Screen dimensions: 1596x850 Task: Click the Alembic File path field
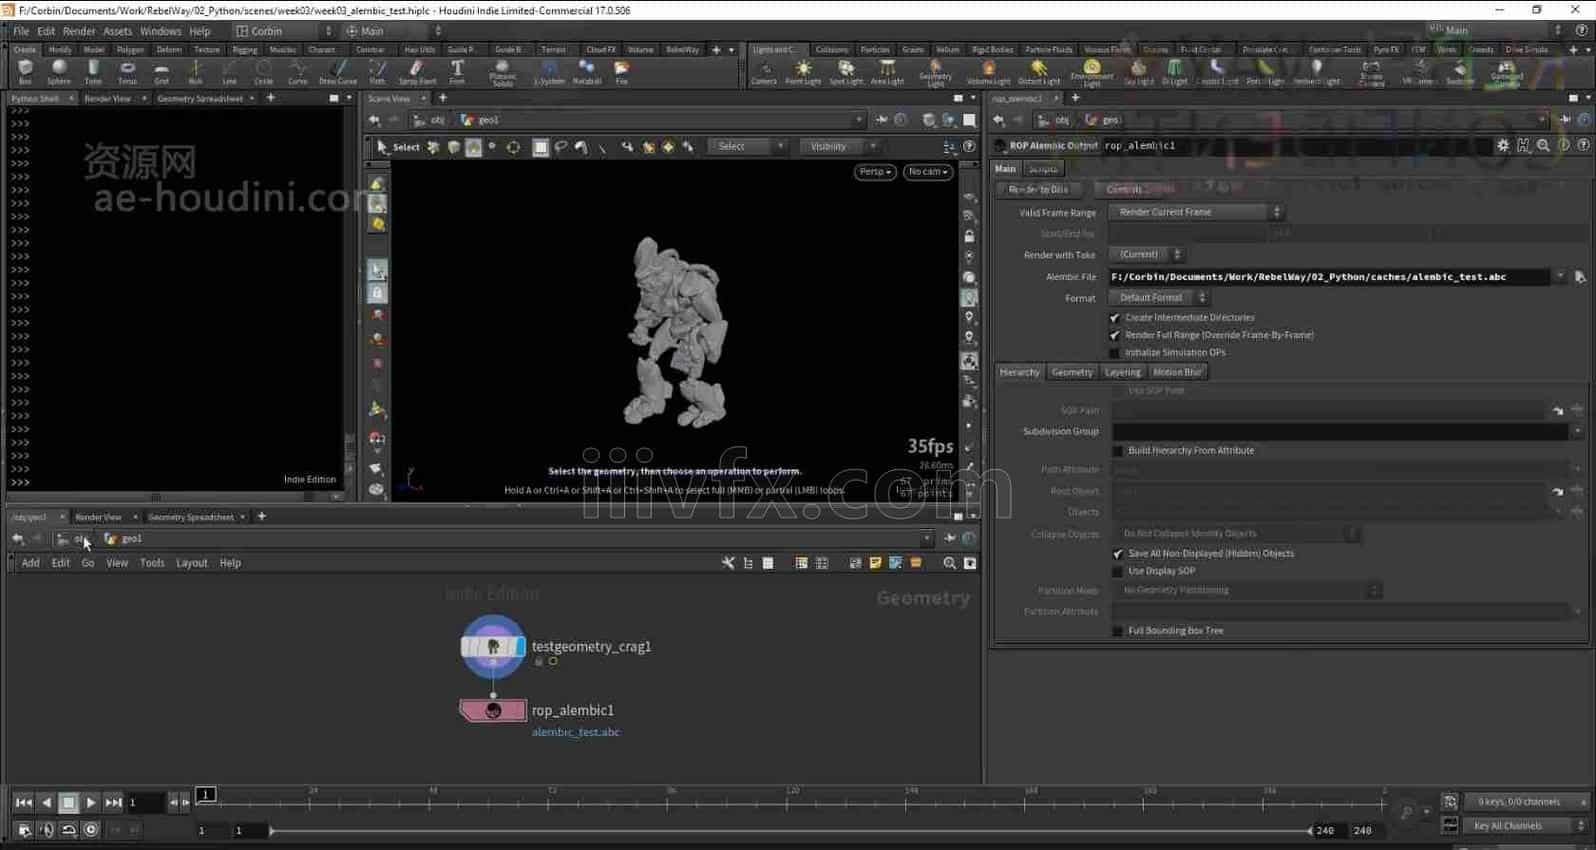click(x=1328, y=277)
